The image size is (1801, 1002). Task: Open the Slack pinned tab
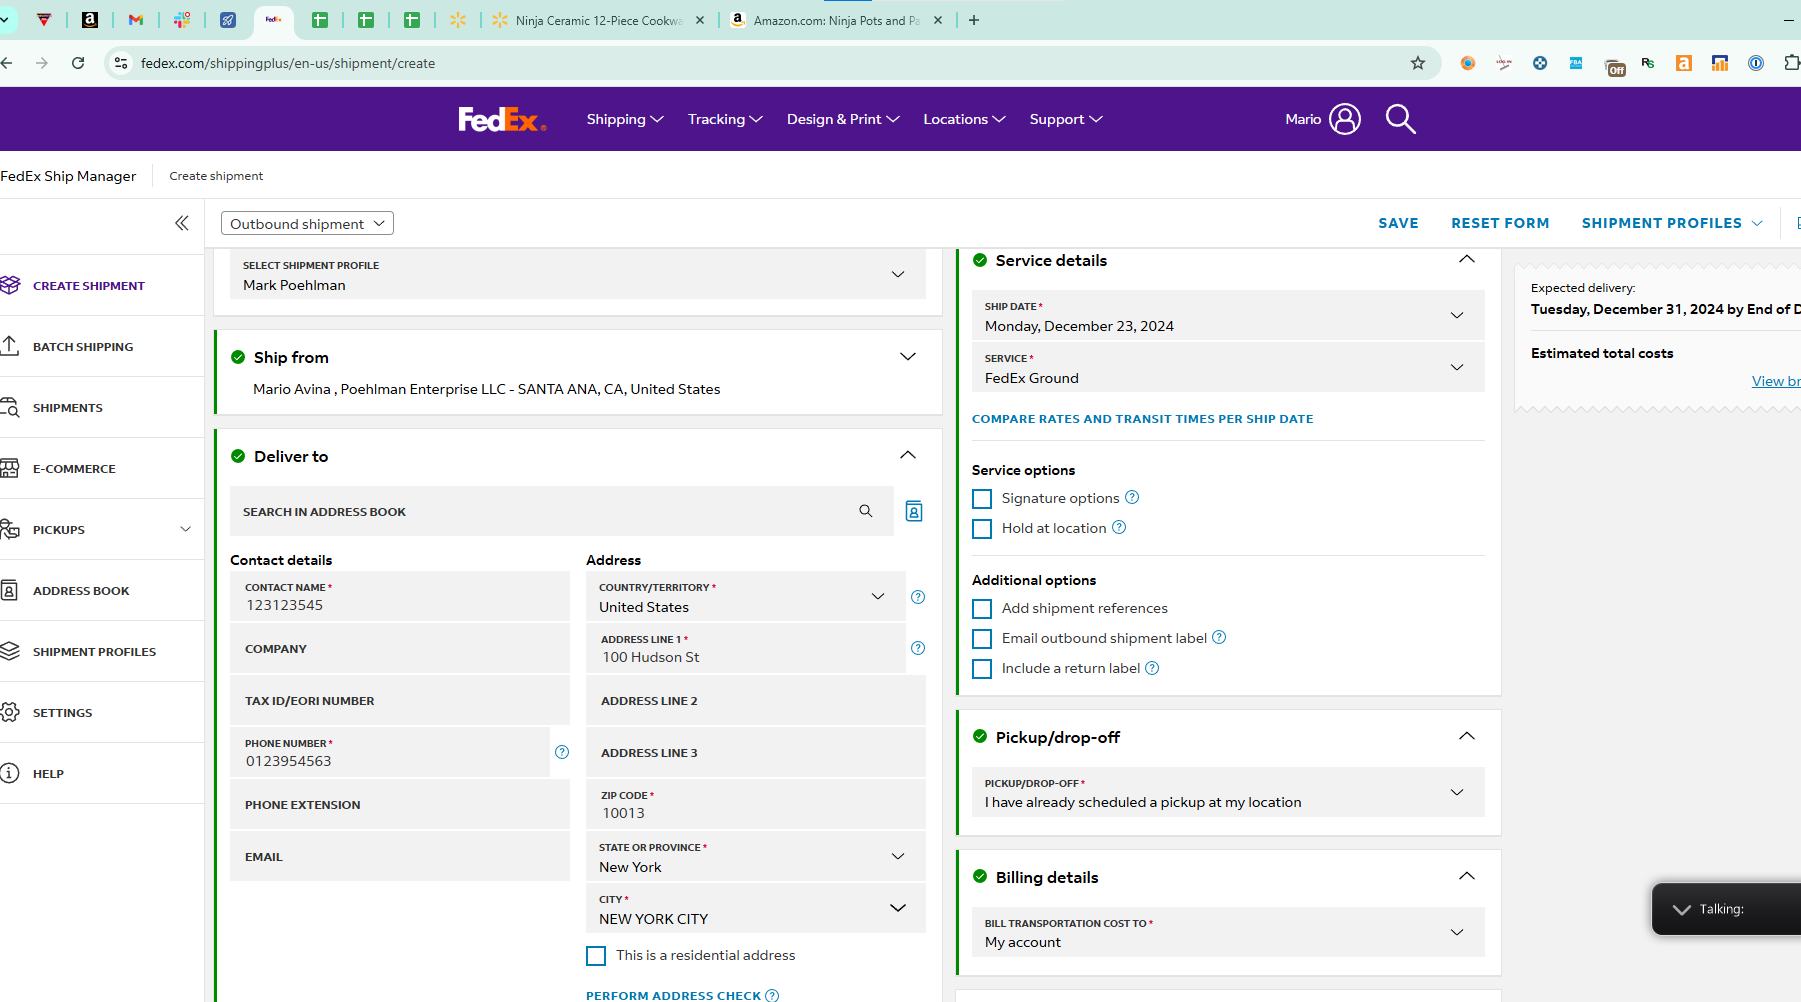click(x=182, y=20)
